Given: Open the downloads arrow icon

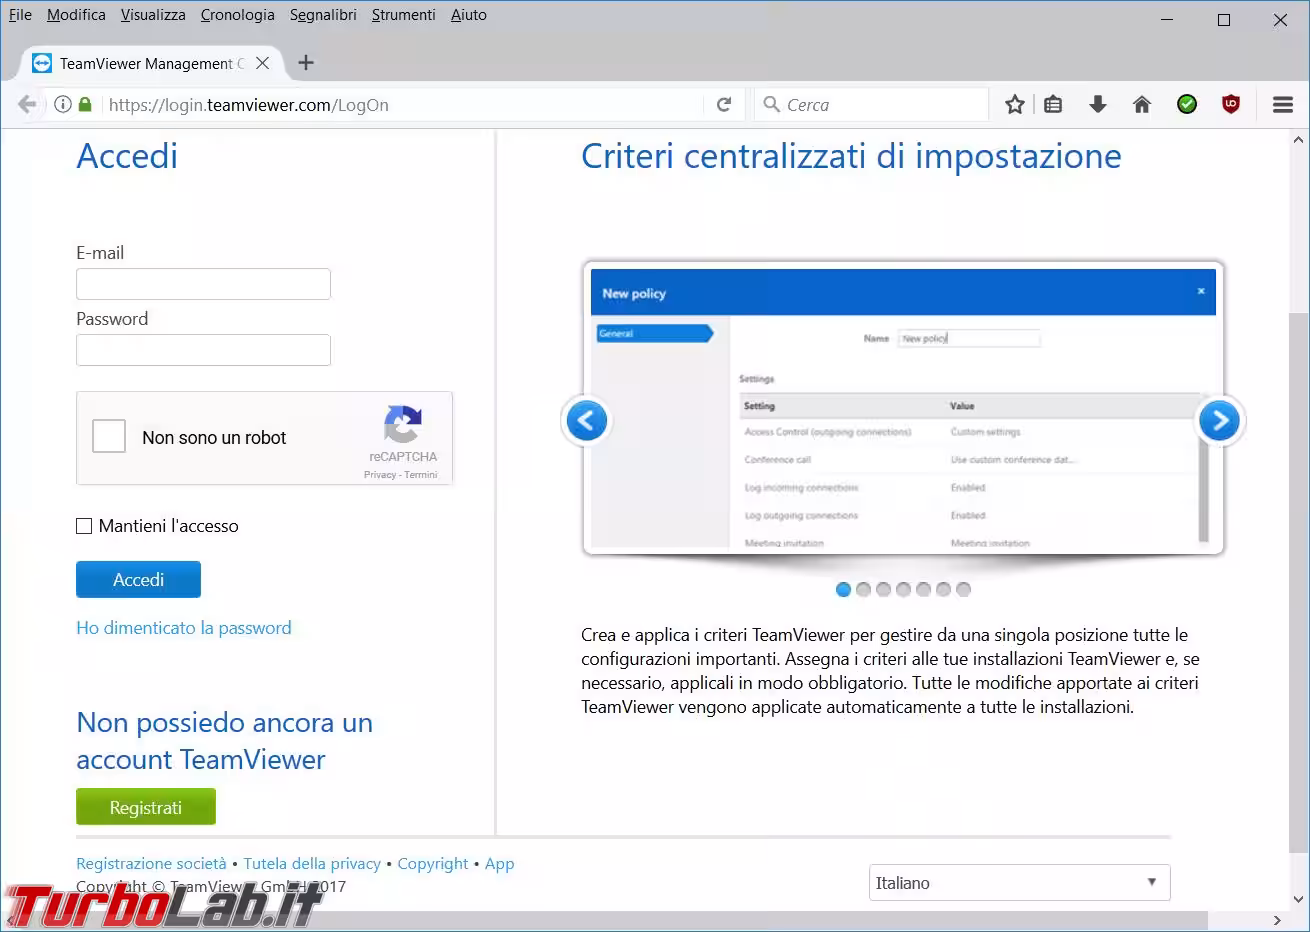Looking at the screenshot, I should coord(1098,104).
